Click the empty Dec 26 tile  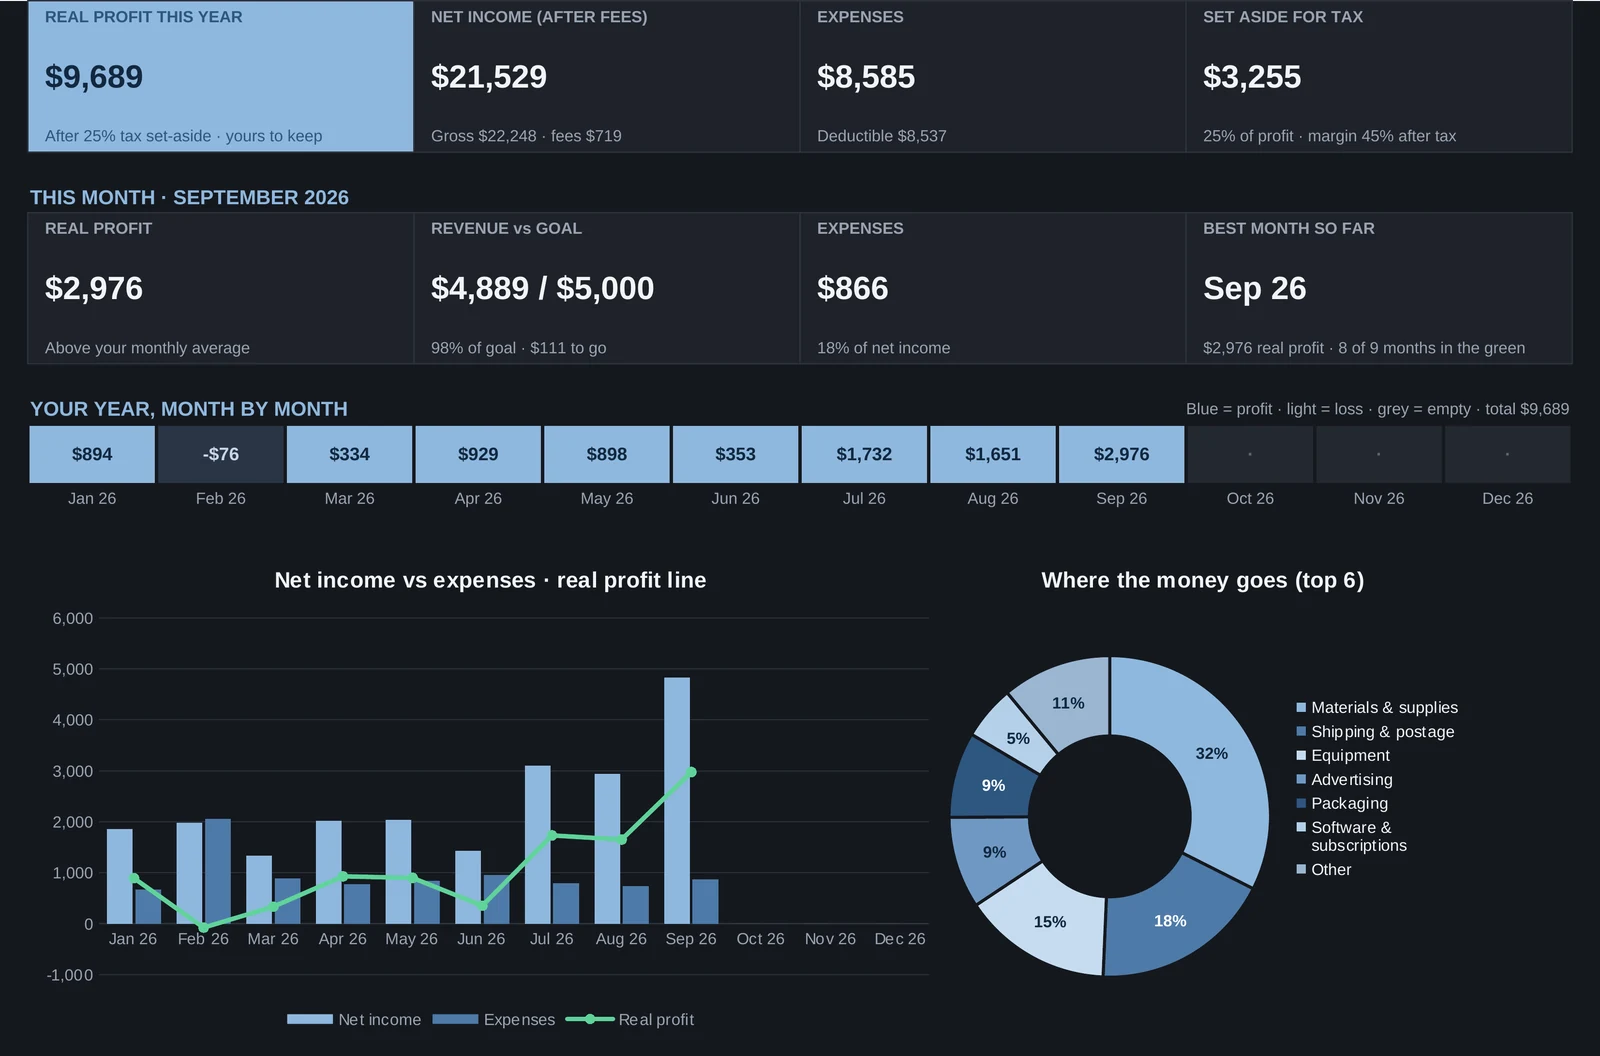click(x=1508, y=454)
